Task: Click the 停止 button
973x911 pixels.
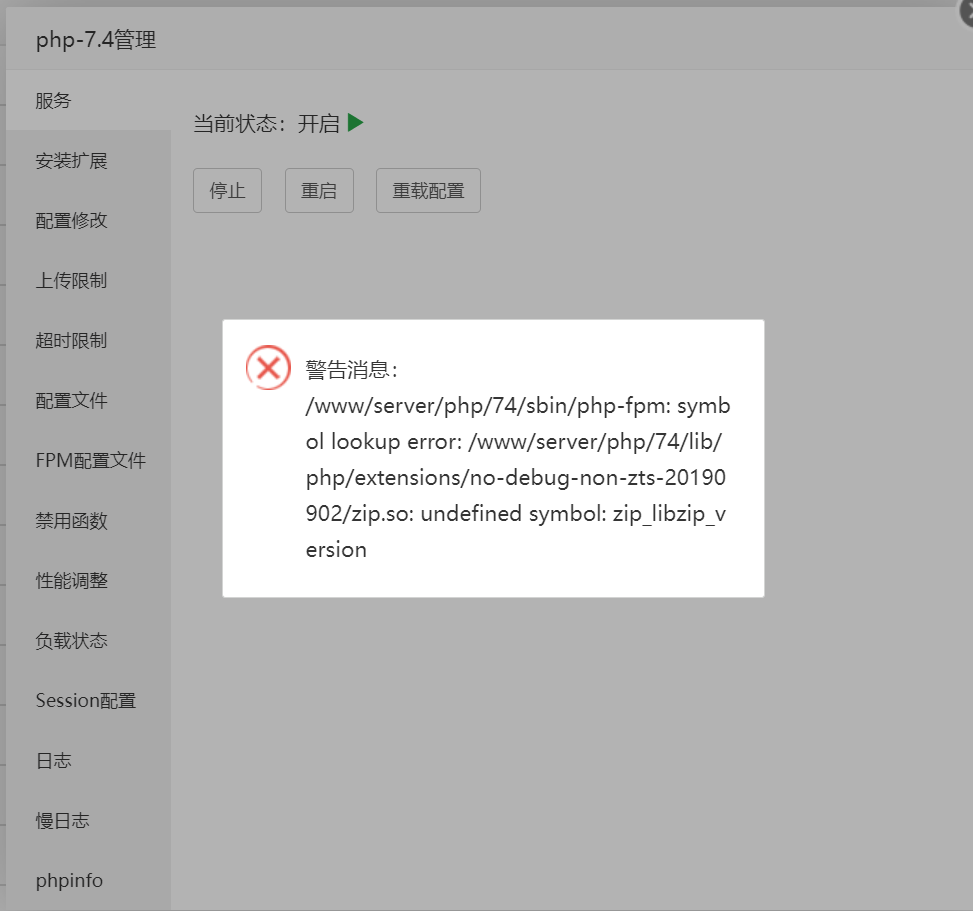Action: 227,191
